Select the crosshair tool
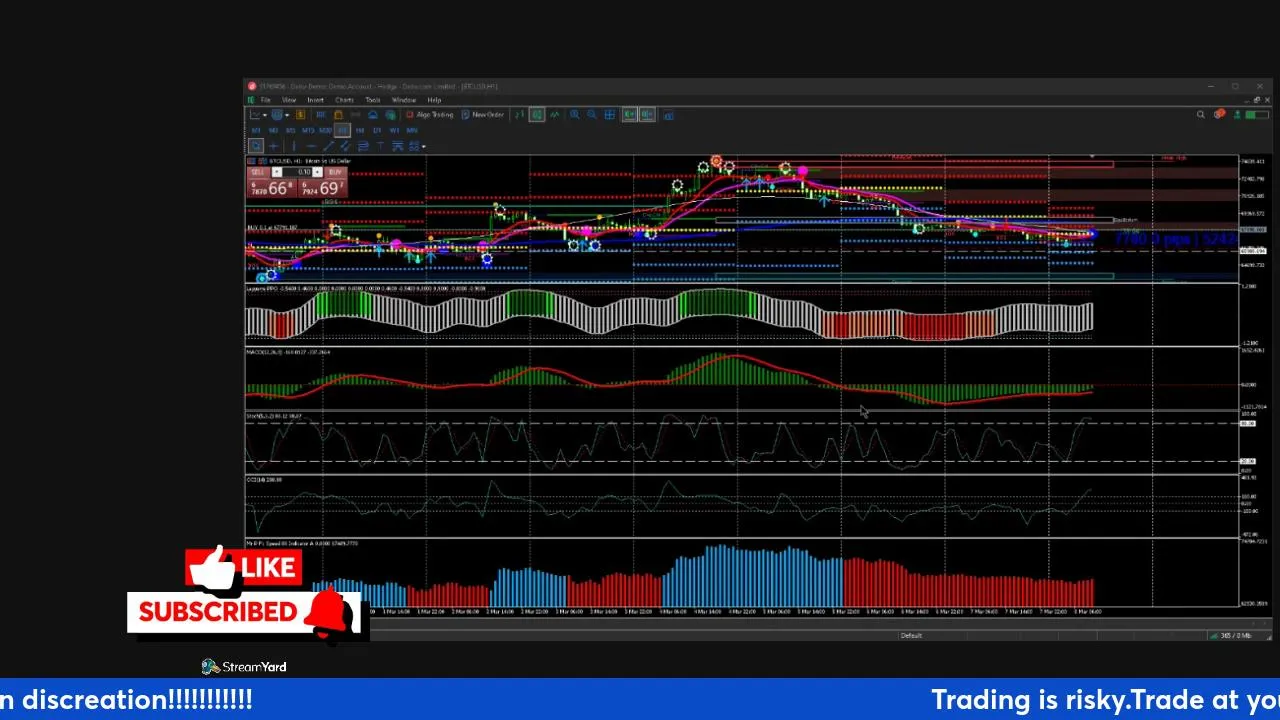1280x720 pixels. click(x=274, y=146)
